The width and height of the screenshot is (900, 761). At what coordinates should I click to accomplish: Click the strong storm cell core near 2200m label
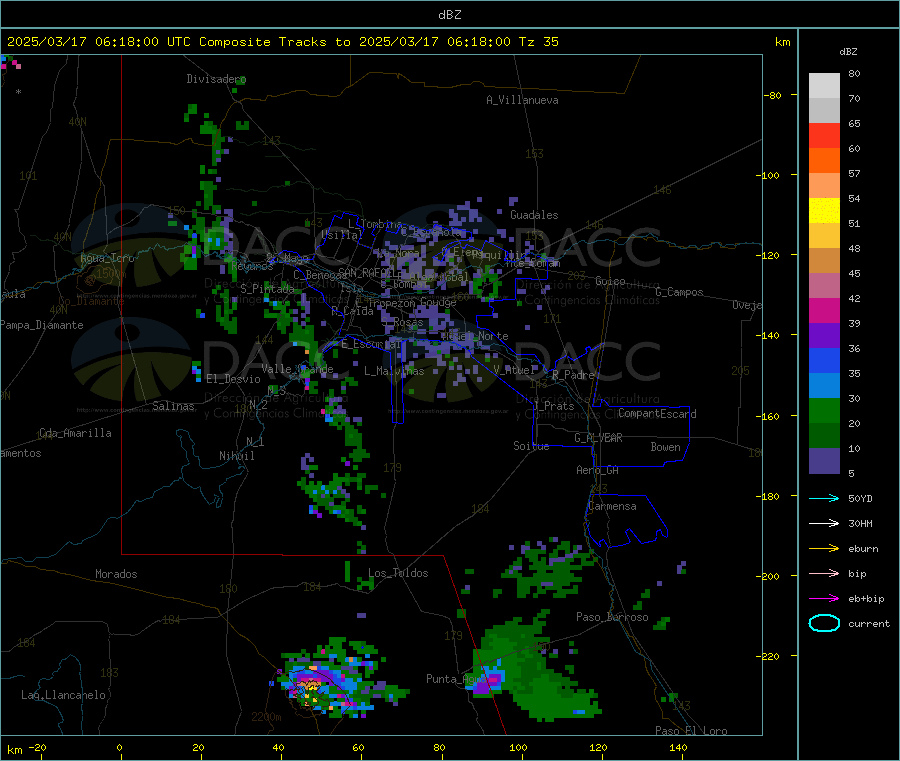click(311, 686)
